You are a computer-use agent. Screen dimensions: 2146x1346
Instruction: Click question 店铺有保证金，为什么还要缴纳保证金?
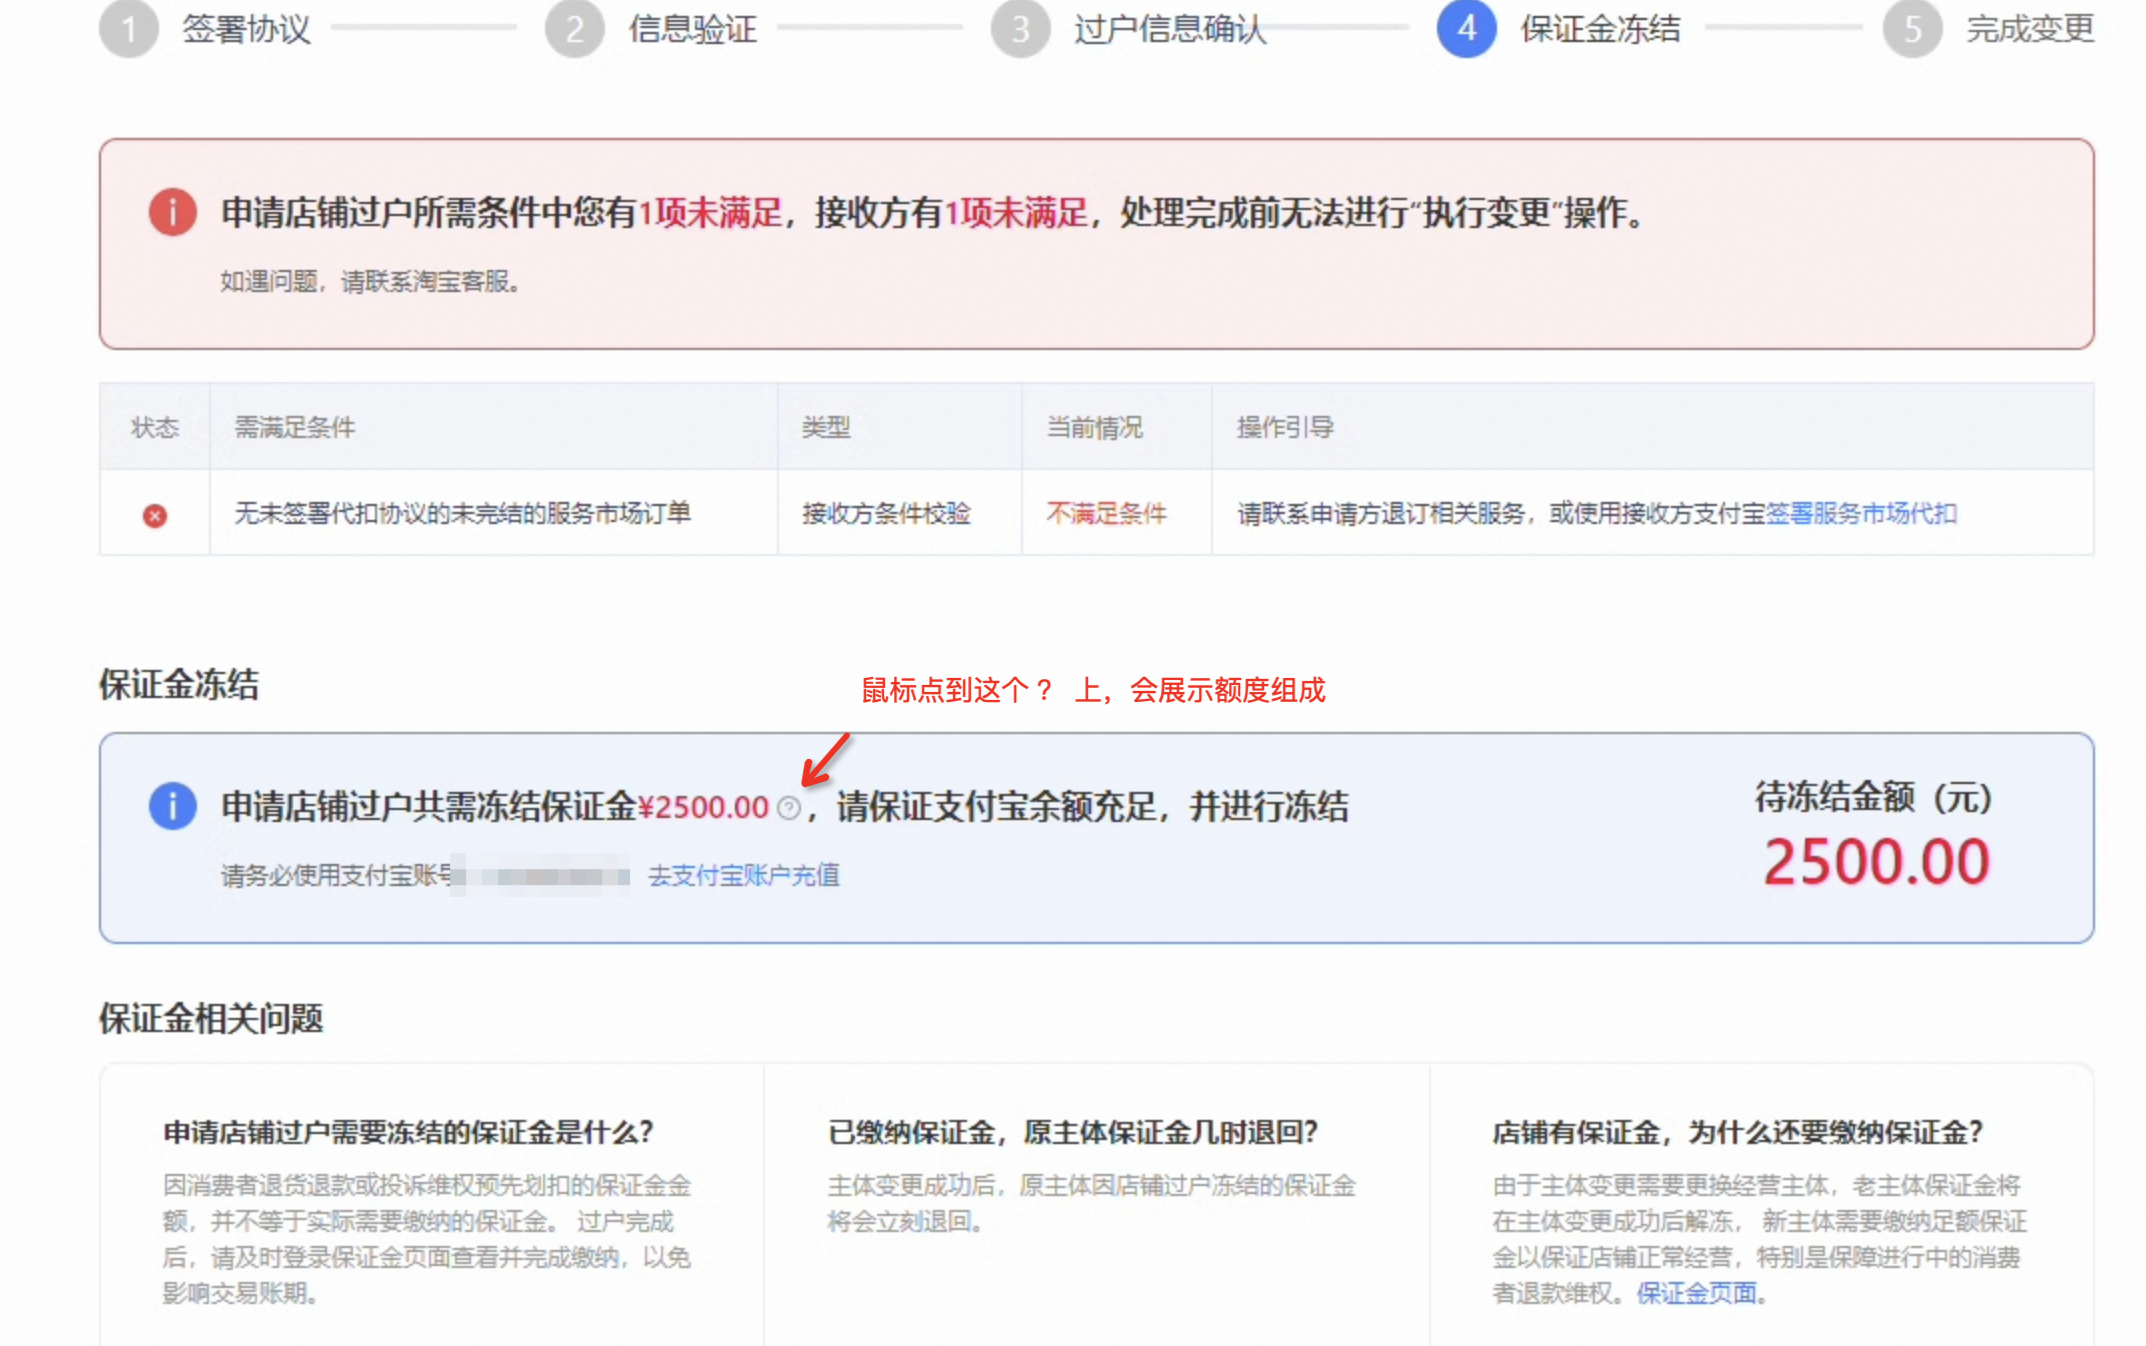click(1738, 1132)
